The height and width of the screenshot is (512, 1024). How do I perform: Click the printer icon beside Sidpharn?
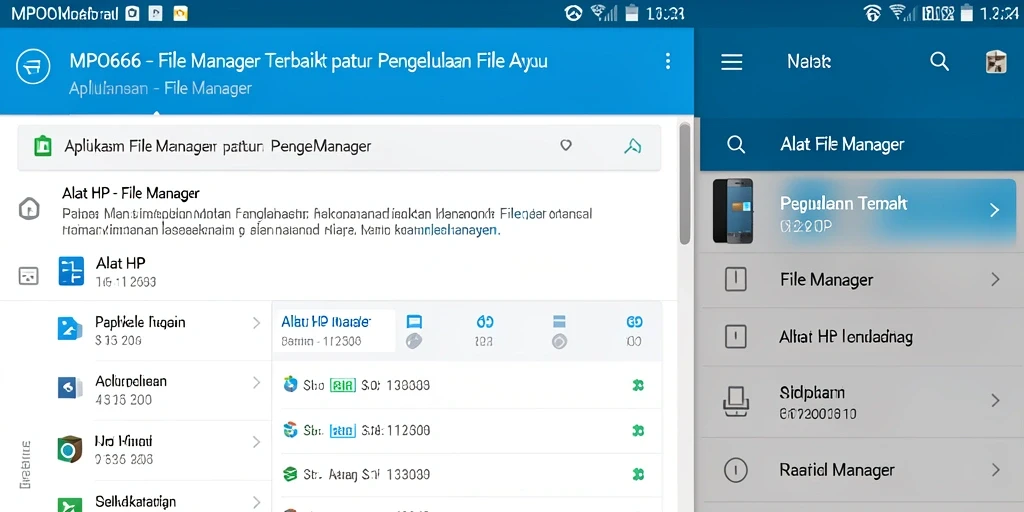[736, 401]
